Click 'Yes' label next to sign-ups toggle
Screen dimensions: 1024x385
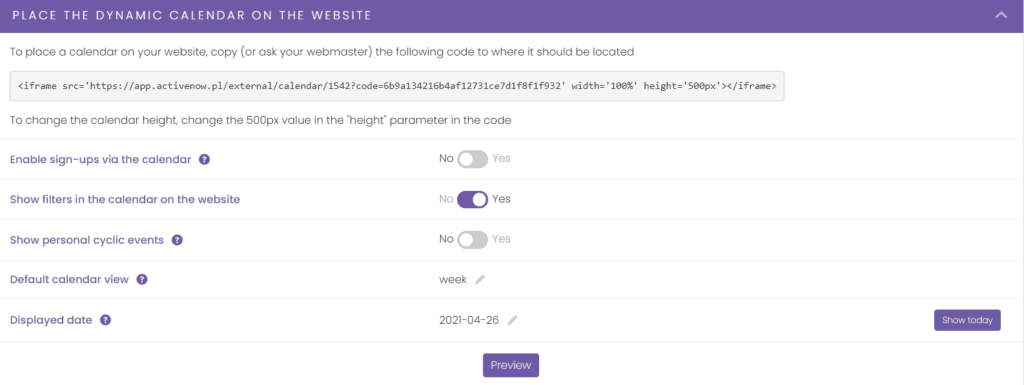(x=501, y=159)
